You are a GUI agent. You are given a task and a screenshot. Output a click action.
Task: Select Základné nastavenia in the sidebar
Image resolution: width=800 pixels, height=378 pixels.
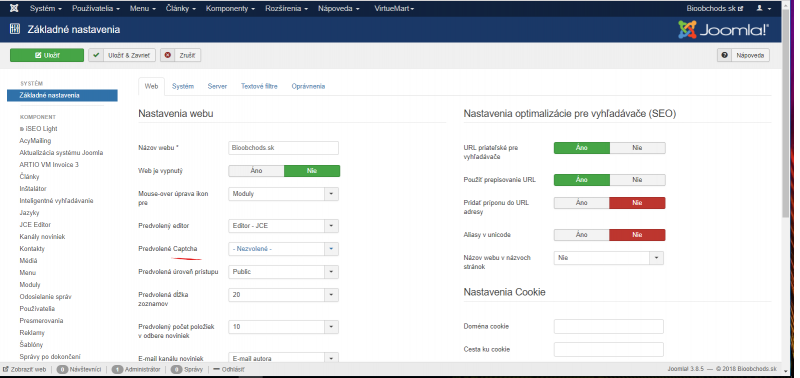click(x=62, y=95)
